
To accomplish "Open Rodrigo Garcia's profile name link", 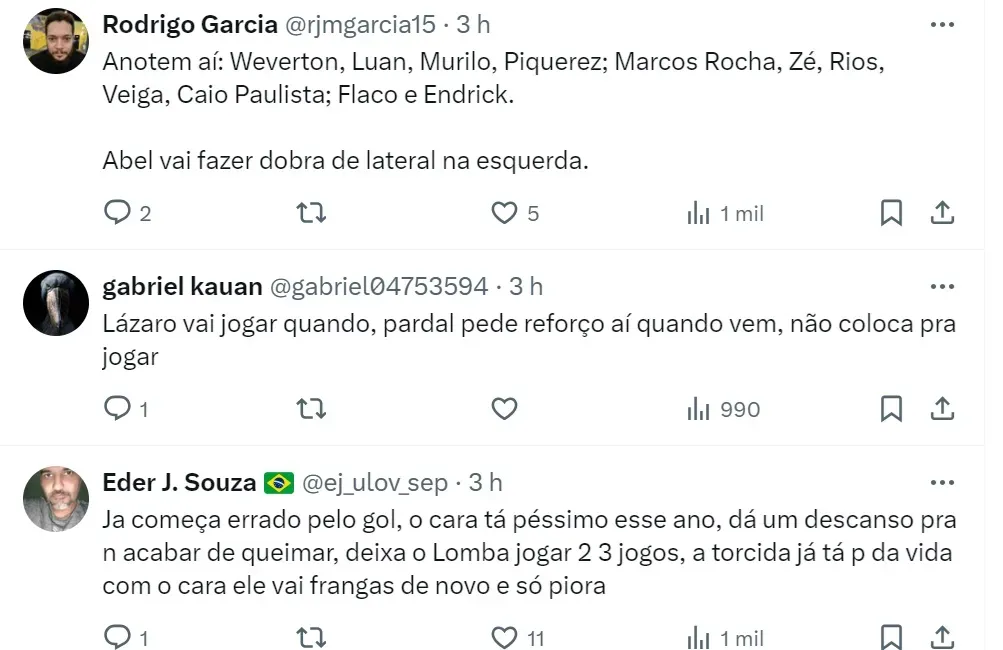I will tap(190, 24).
